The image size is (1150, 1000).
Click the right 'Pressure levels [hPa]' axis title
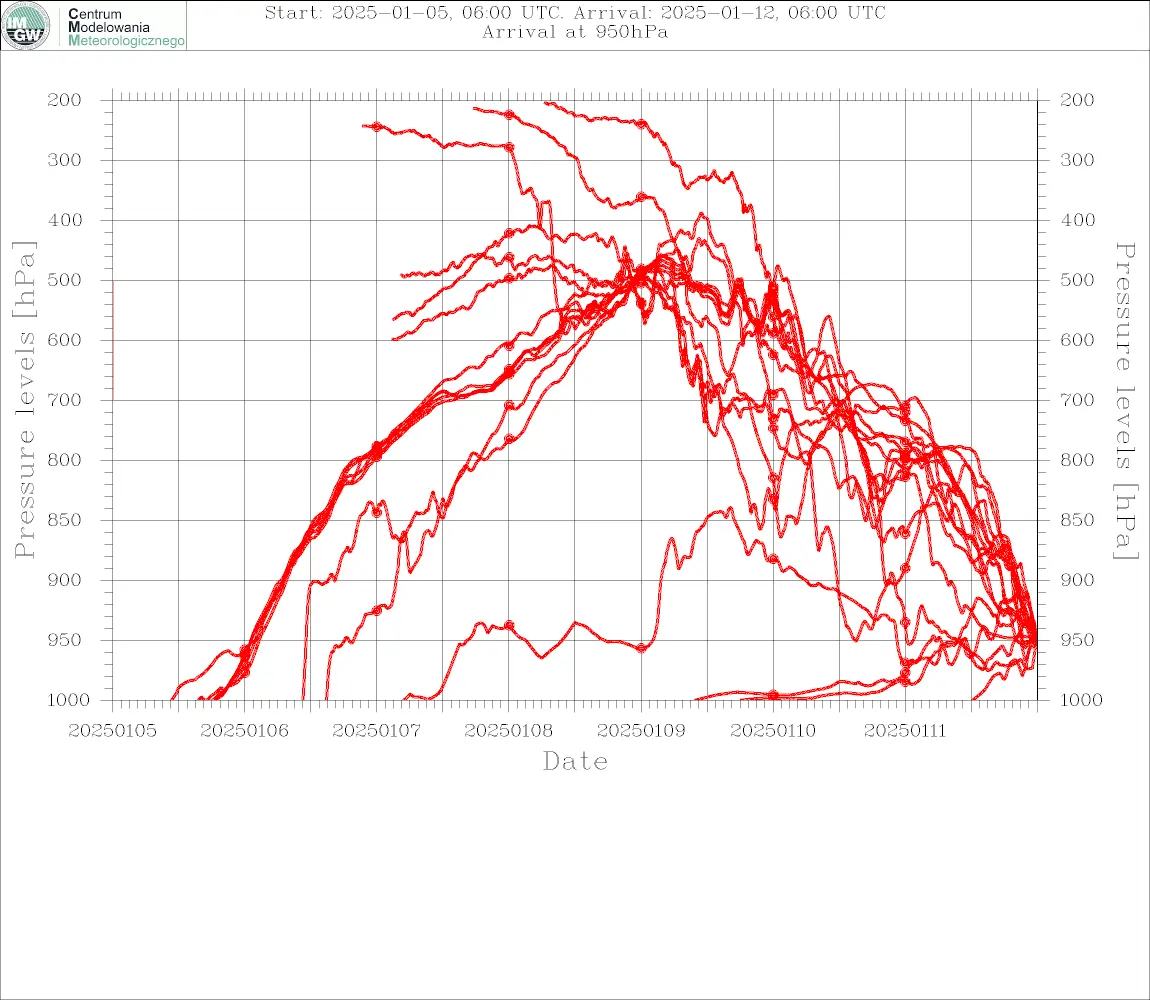1126,401
